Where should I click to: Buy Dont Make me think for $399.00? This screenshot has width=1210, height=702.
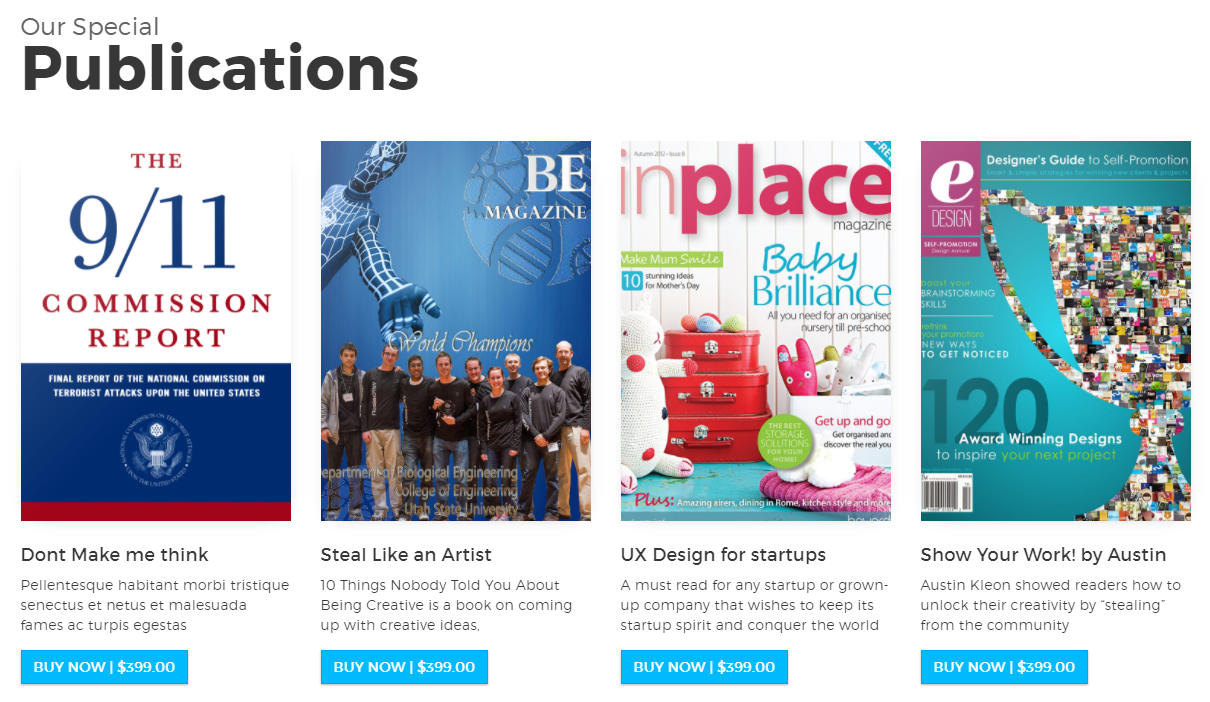(x=104, y=667)
